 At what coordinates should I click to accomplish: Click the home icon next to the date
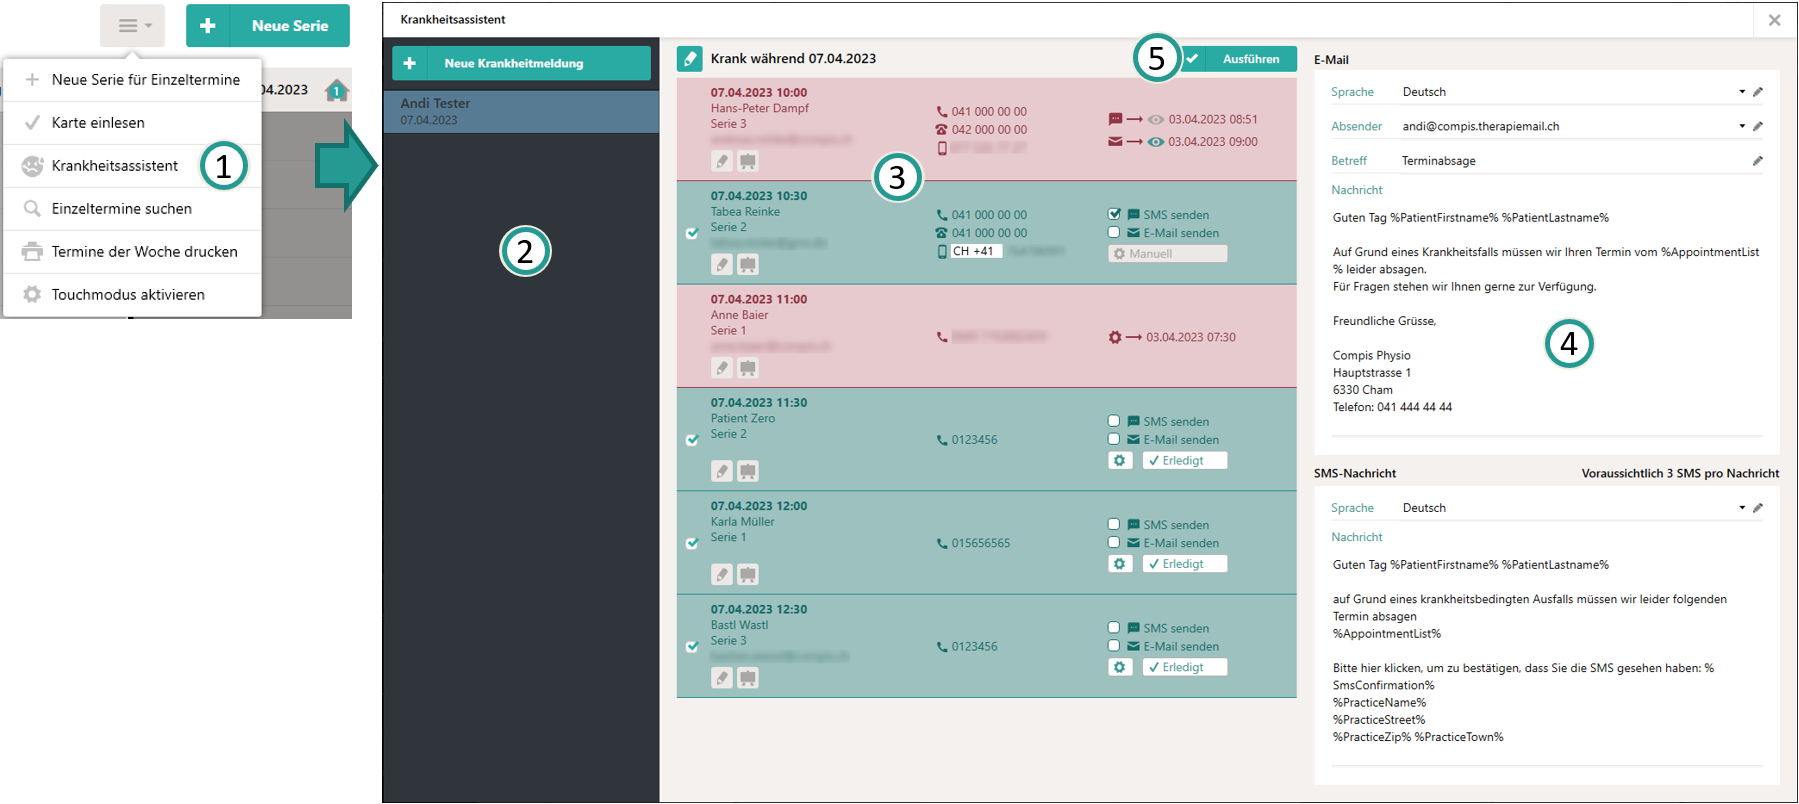tap(337, 90)
